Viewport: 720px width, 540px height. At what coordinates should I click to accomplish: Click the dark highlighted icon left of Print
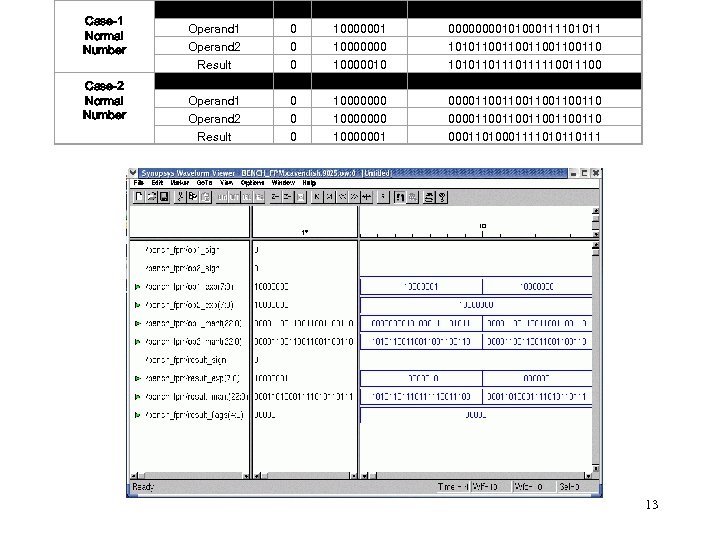pyautogui.click(x=399, y=197)
